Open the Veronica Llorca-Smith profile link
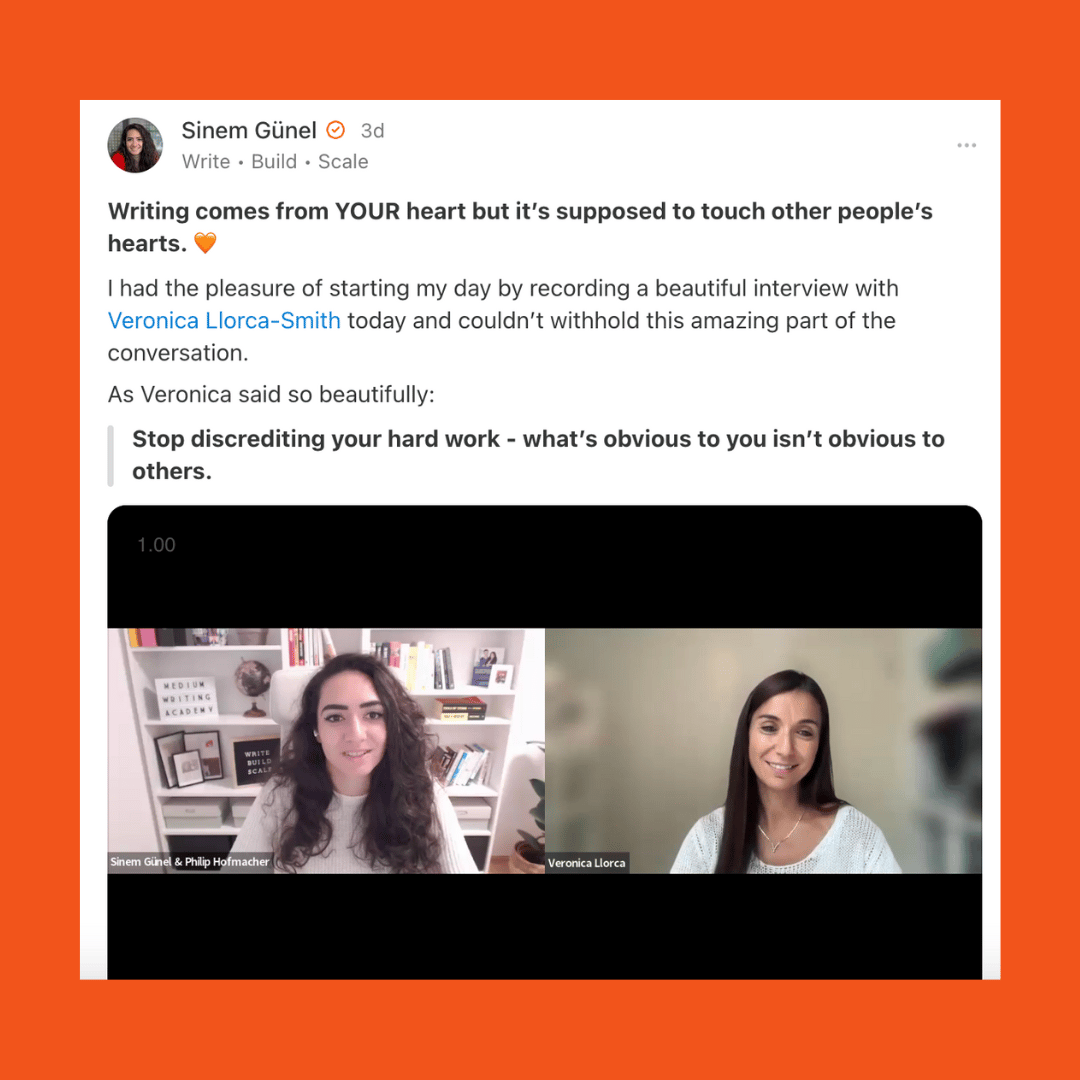 point(224,320)
